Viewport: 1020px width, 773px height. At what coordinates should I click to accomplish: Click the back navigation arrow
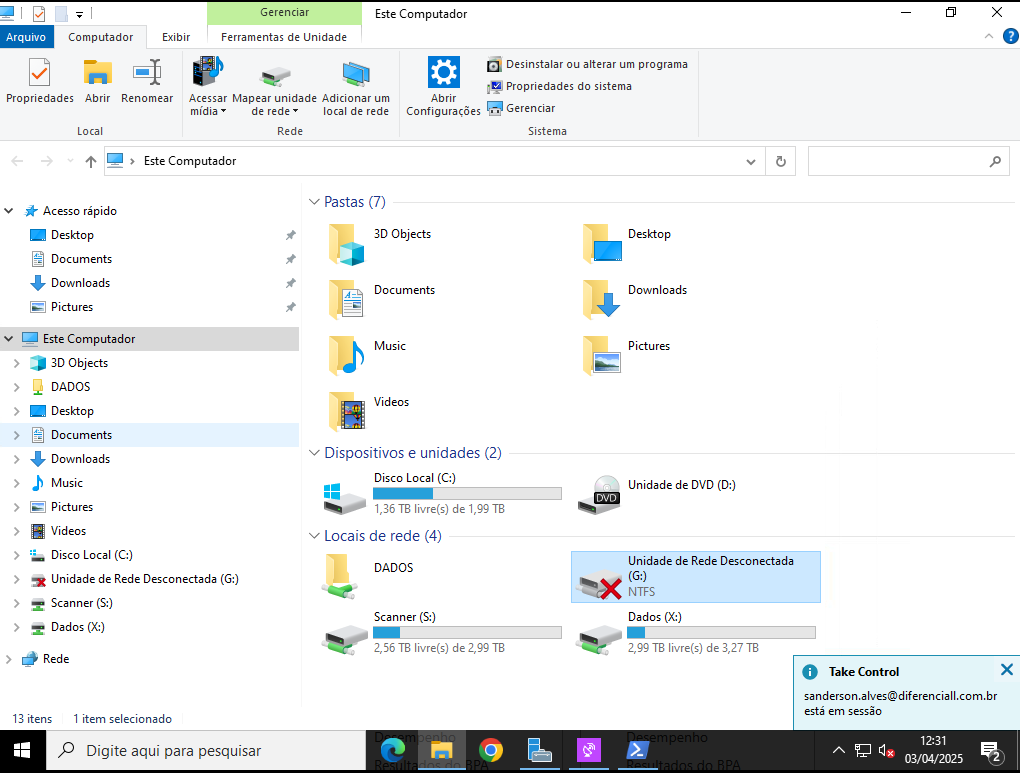coord(18,161)
